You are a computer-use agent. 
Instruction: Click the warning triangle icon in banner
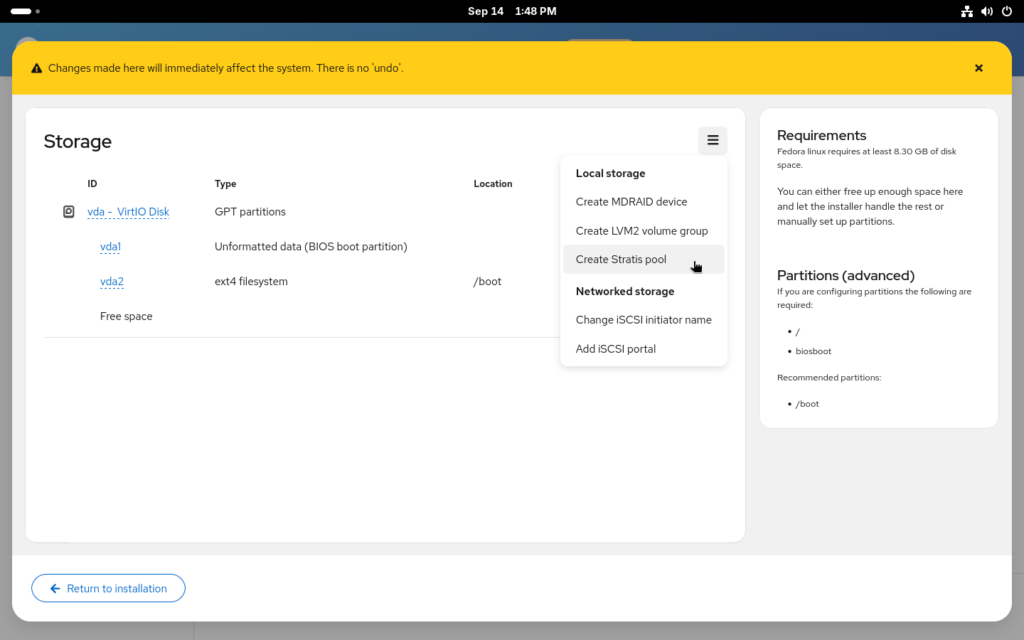(37, 68)
